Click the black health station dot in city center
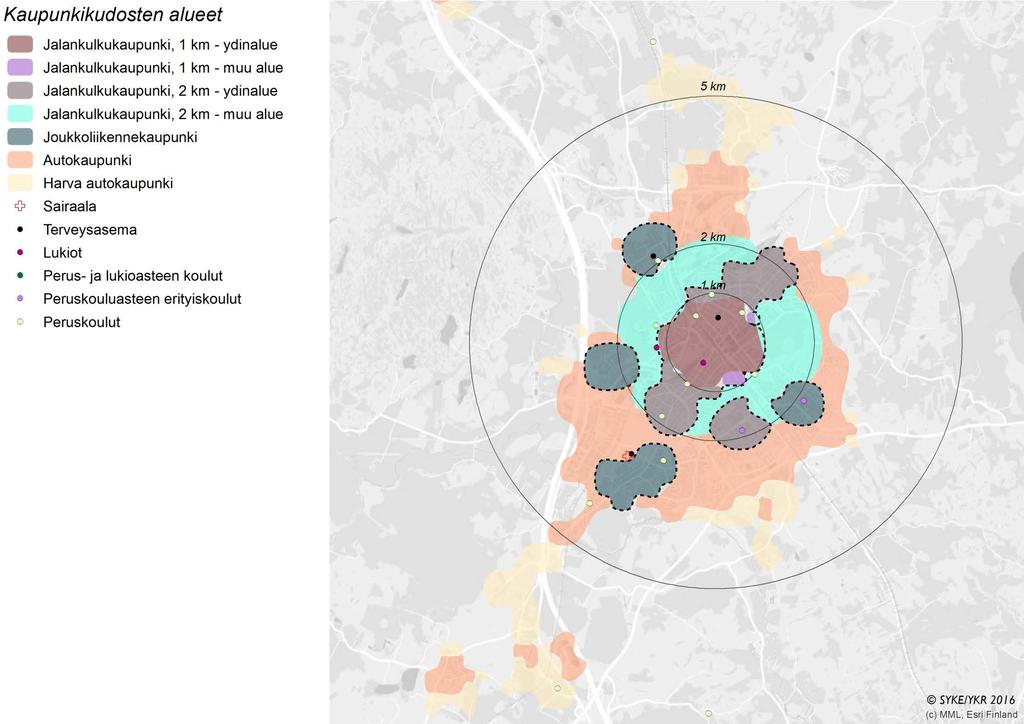 [718, 318]
